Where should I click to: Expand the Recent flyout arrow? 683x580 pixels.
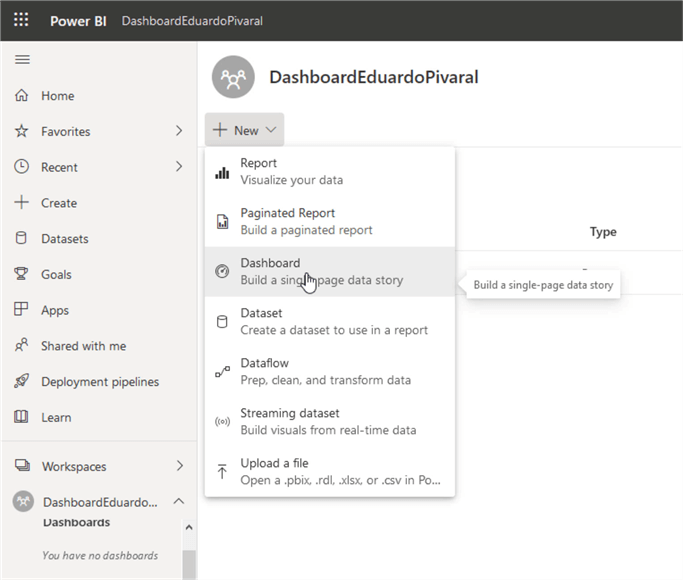tap(179, 167)
